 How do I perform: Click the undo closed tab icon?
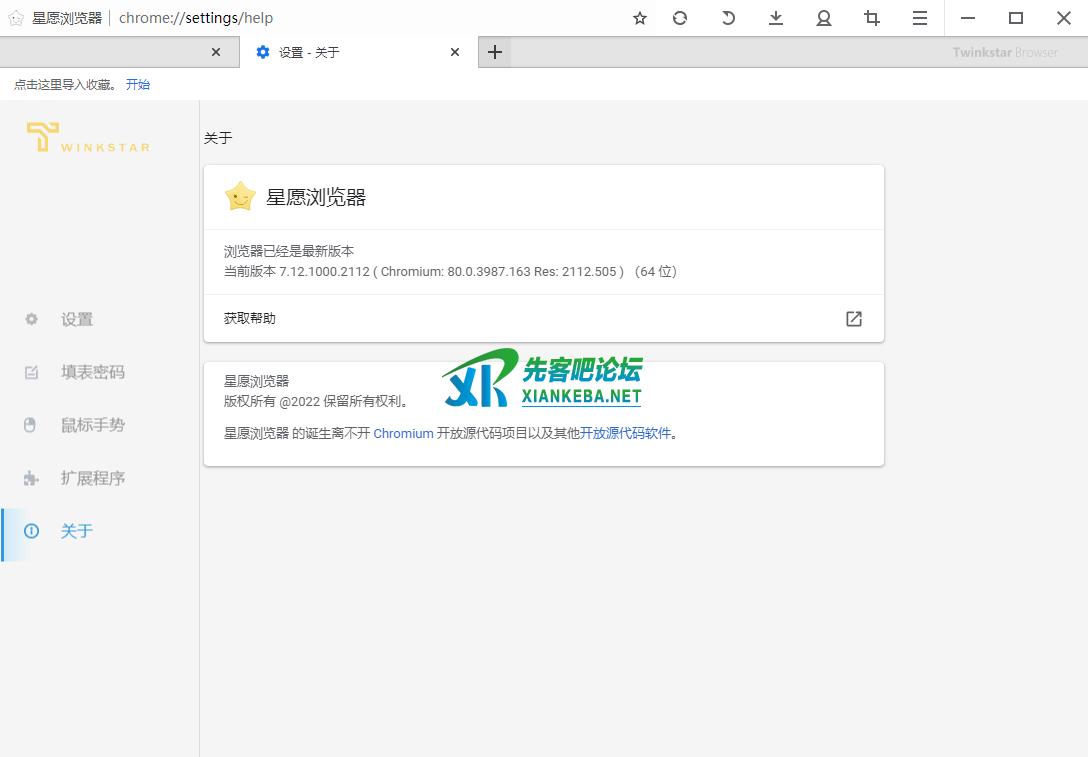[728, 18]
